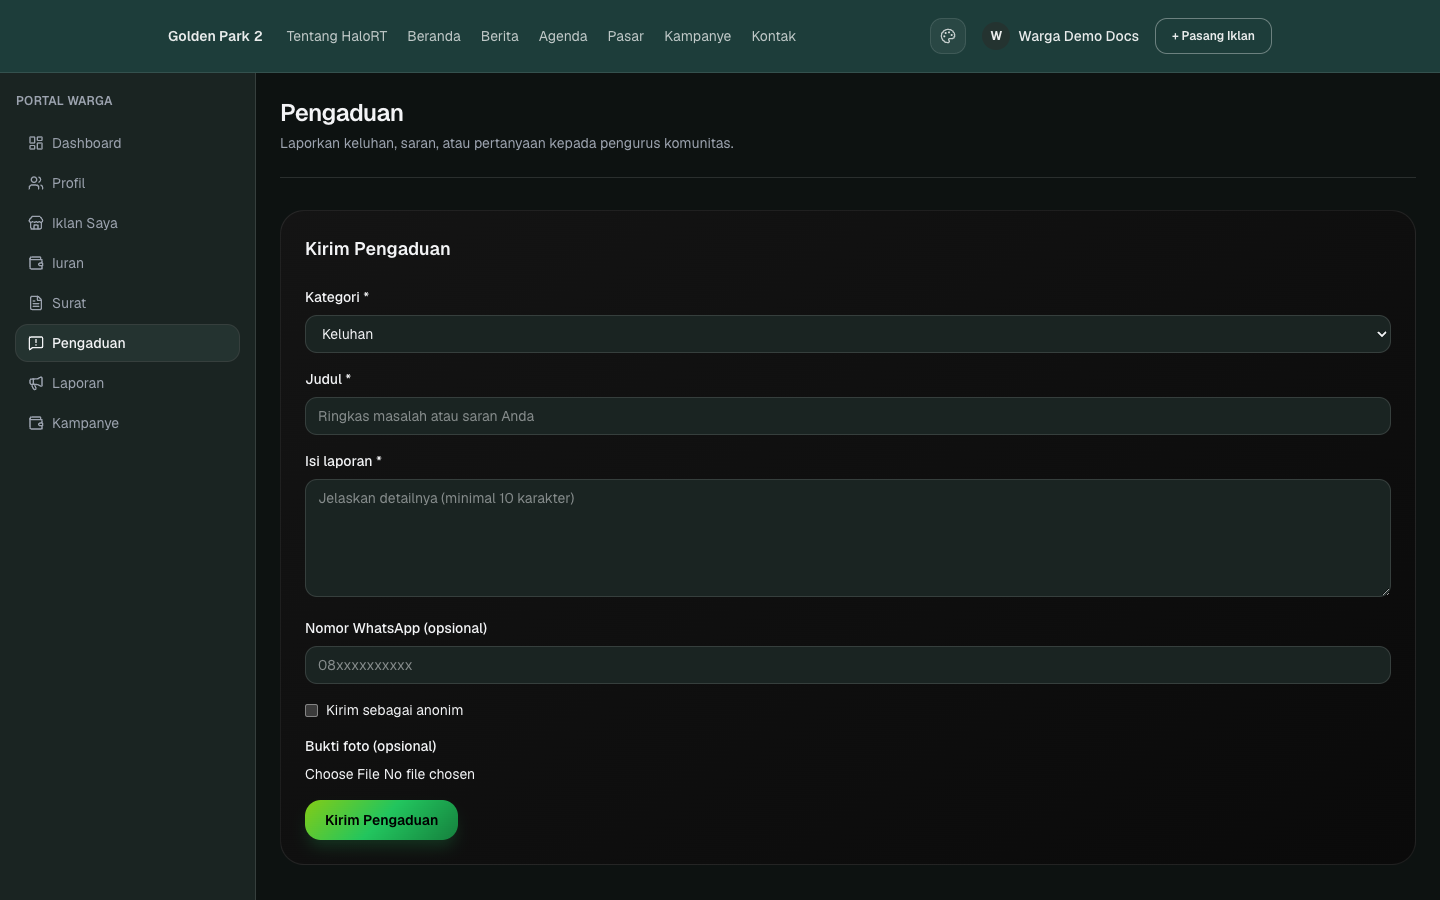The width and height of the screenshot is (1440, 900).
Task: Open Iuran in the sidebar
Action: [127, 263]
